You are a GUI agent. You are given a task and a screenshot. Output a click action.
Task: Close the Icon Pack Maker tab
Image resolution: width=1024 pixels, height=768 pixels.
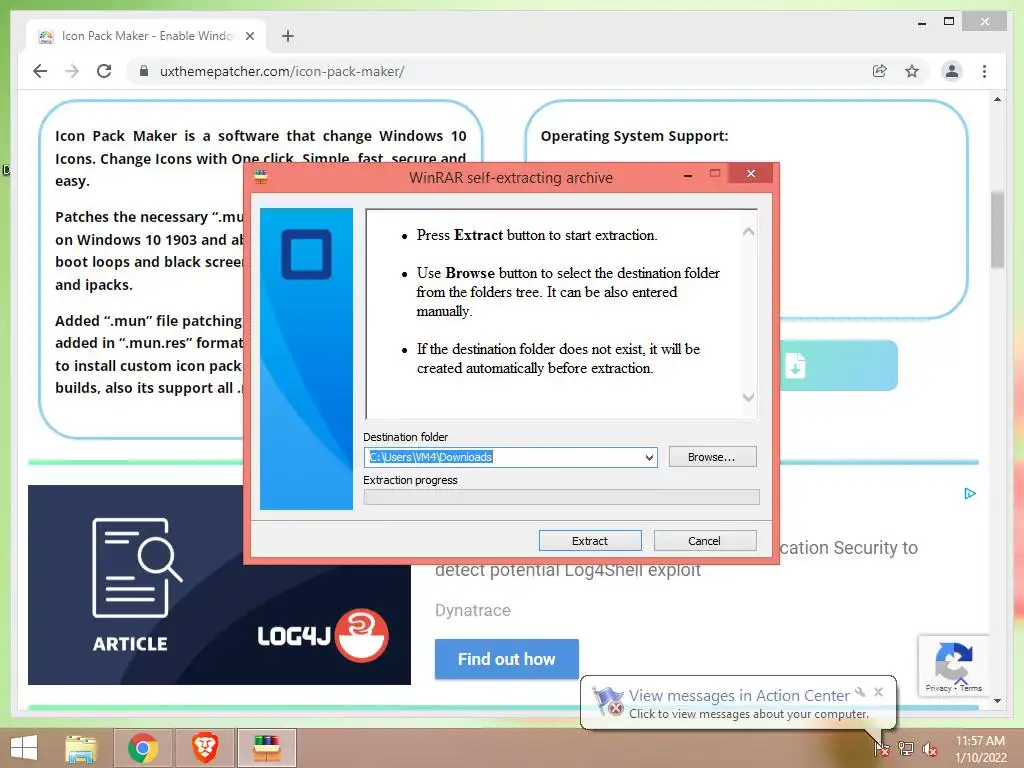(249, 36)
